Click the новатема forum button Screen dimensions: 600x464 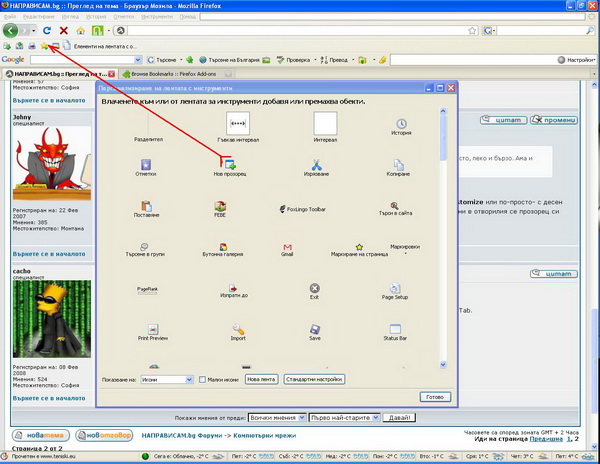[41, 435]
